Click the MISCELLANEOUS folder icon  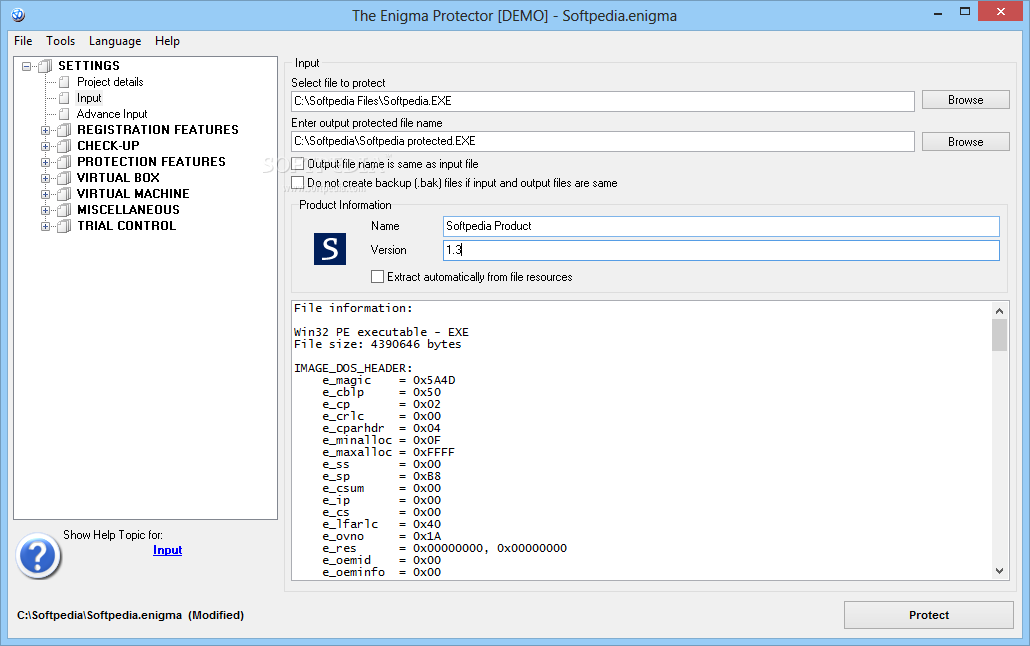tap(64, 210)
